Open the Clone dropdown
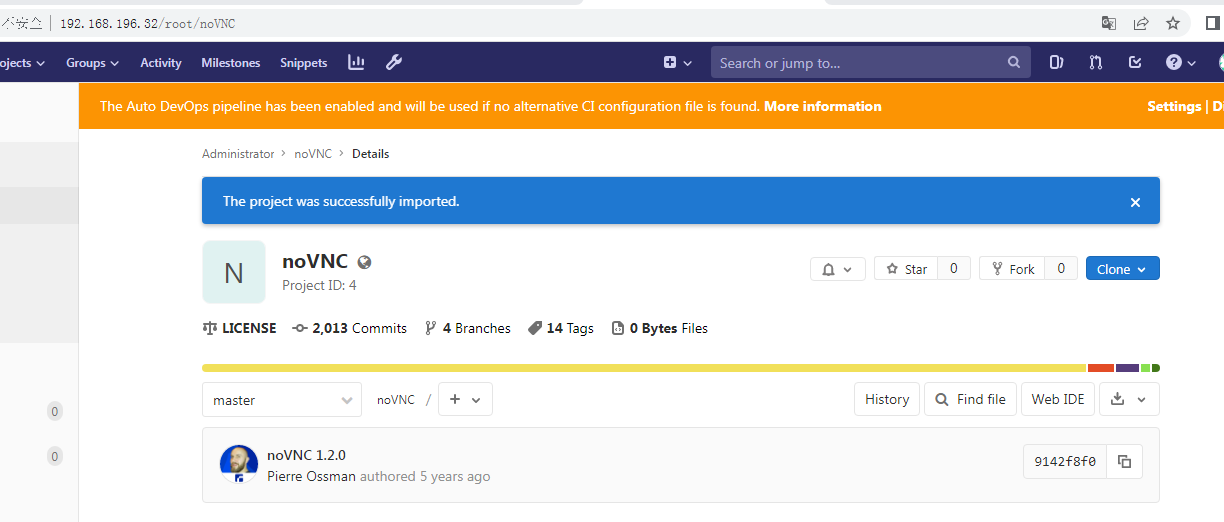 (x=1123, y=268)
